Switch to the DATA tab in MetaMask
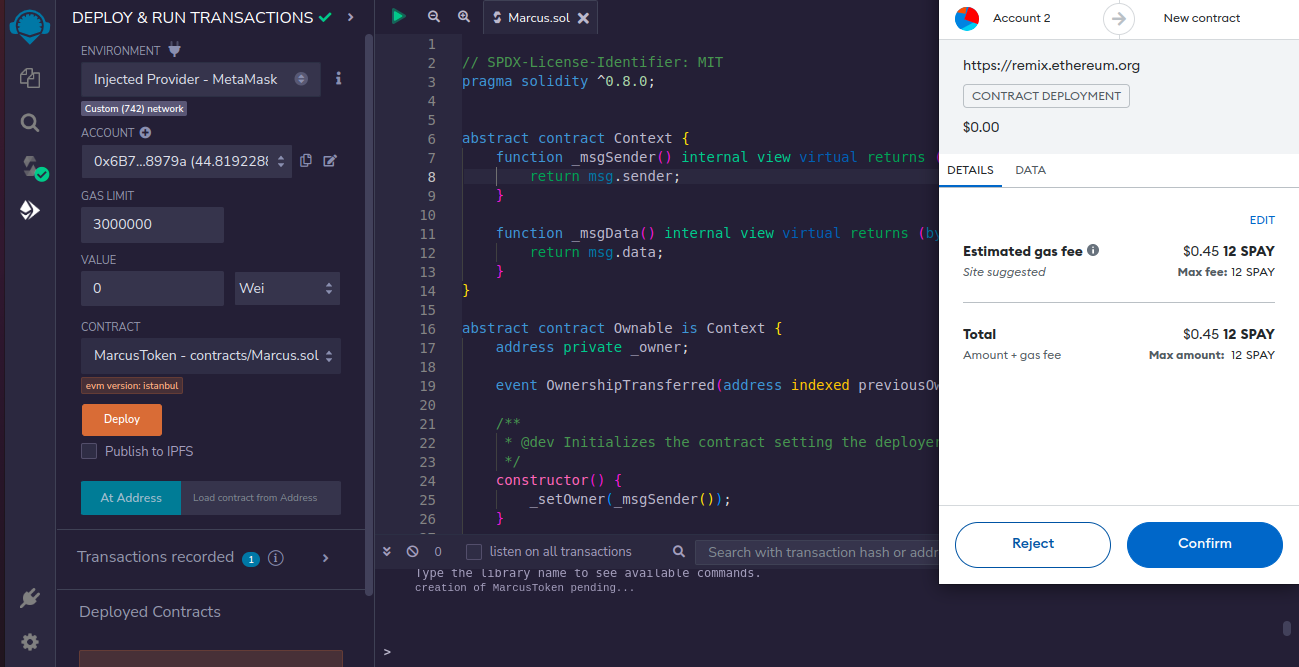The height and width of the screenshot is (667, 1299). tap(1030, 170)
